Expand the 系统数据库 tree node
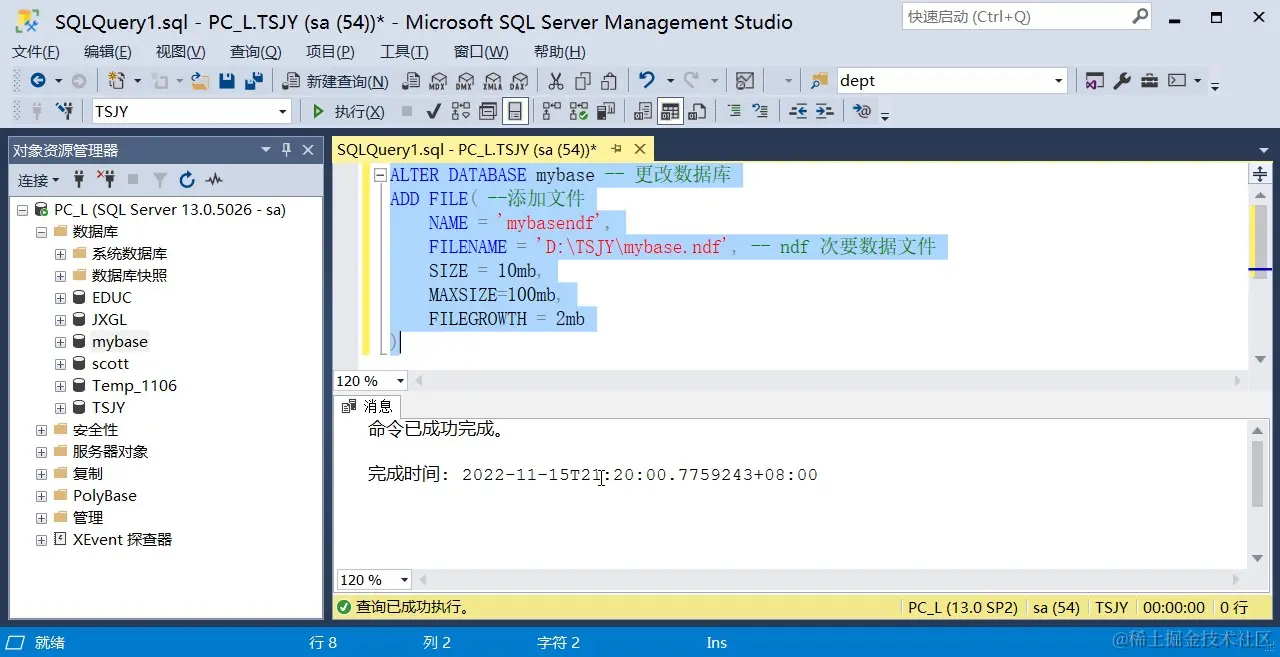This screenshot has height=657, width=1280. pyautogui.click(x=60, y=254)
